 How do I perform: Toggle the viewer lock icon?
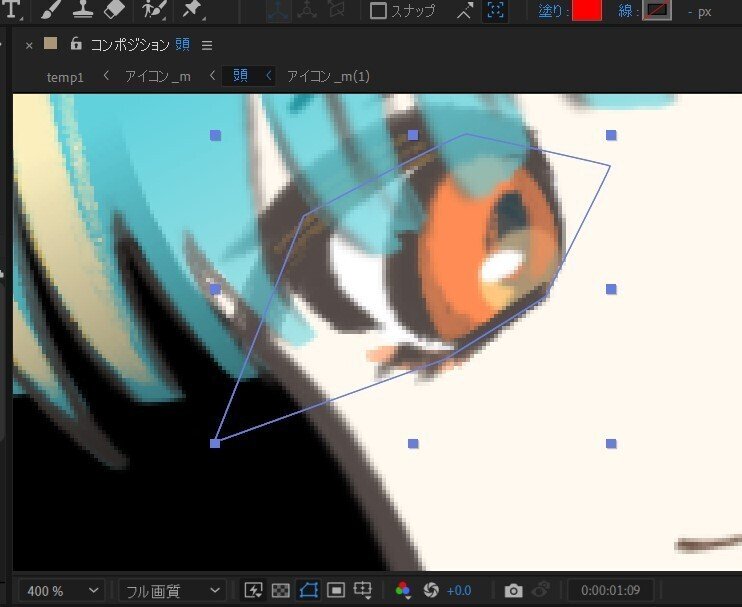click(76, 44)
